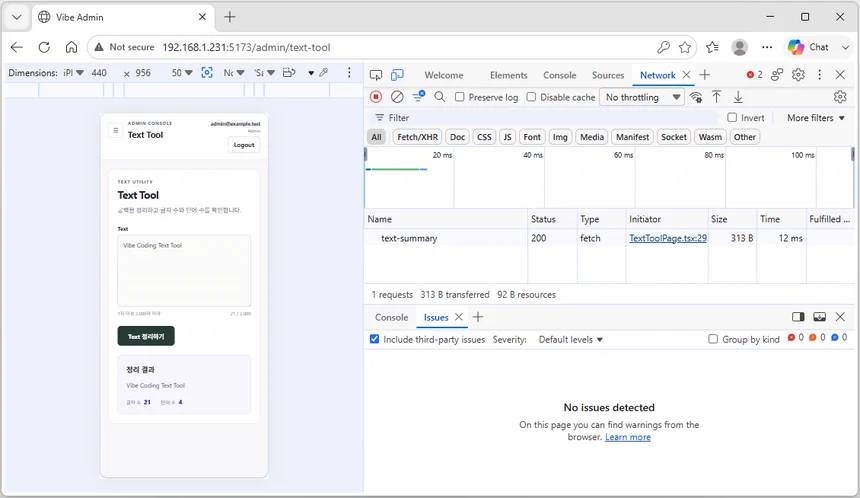Switch to the drawer Console tab
The width and height of the screenshot is (860, 498).
[392, 317]
